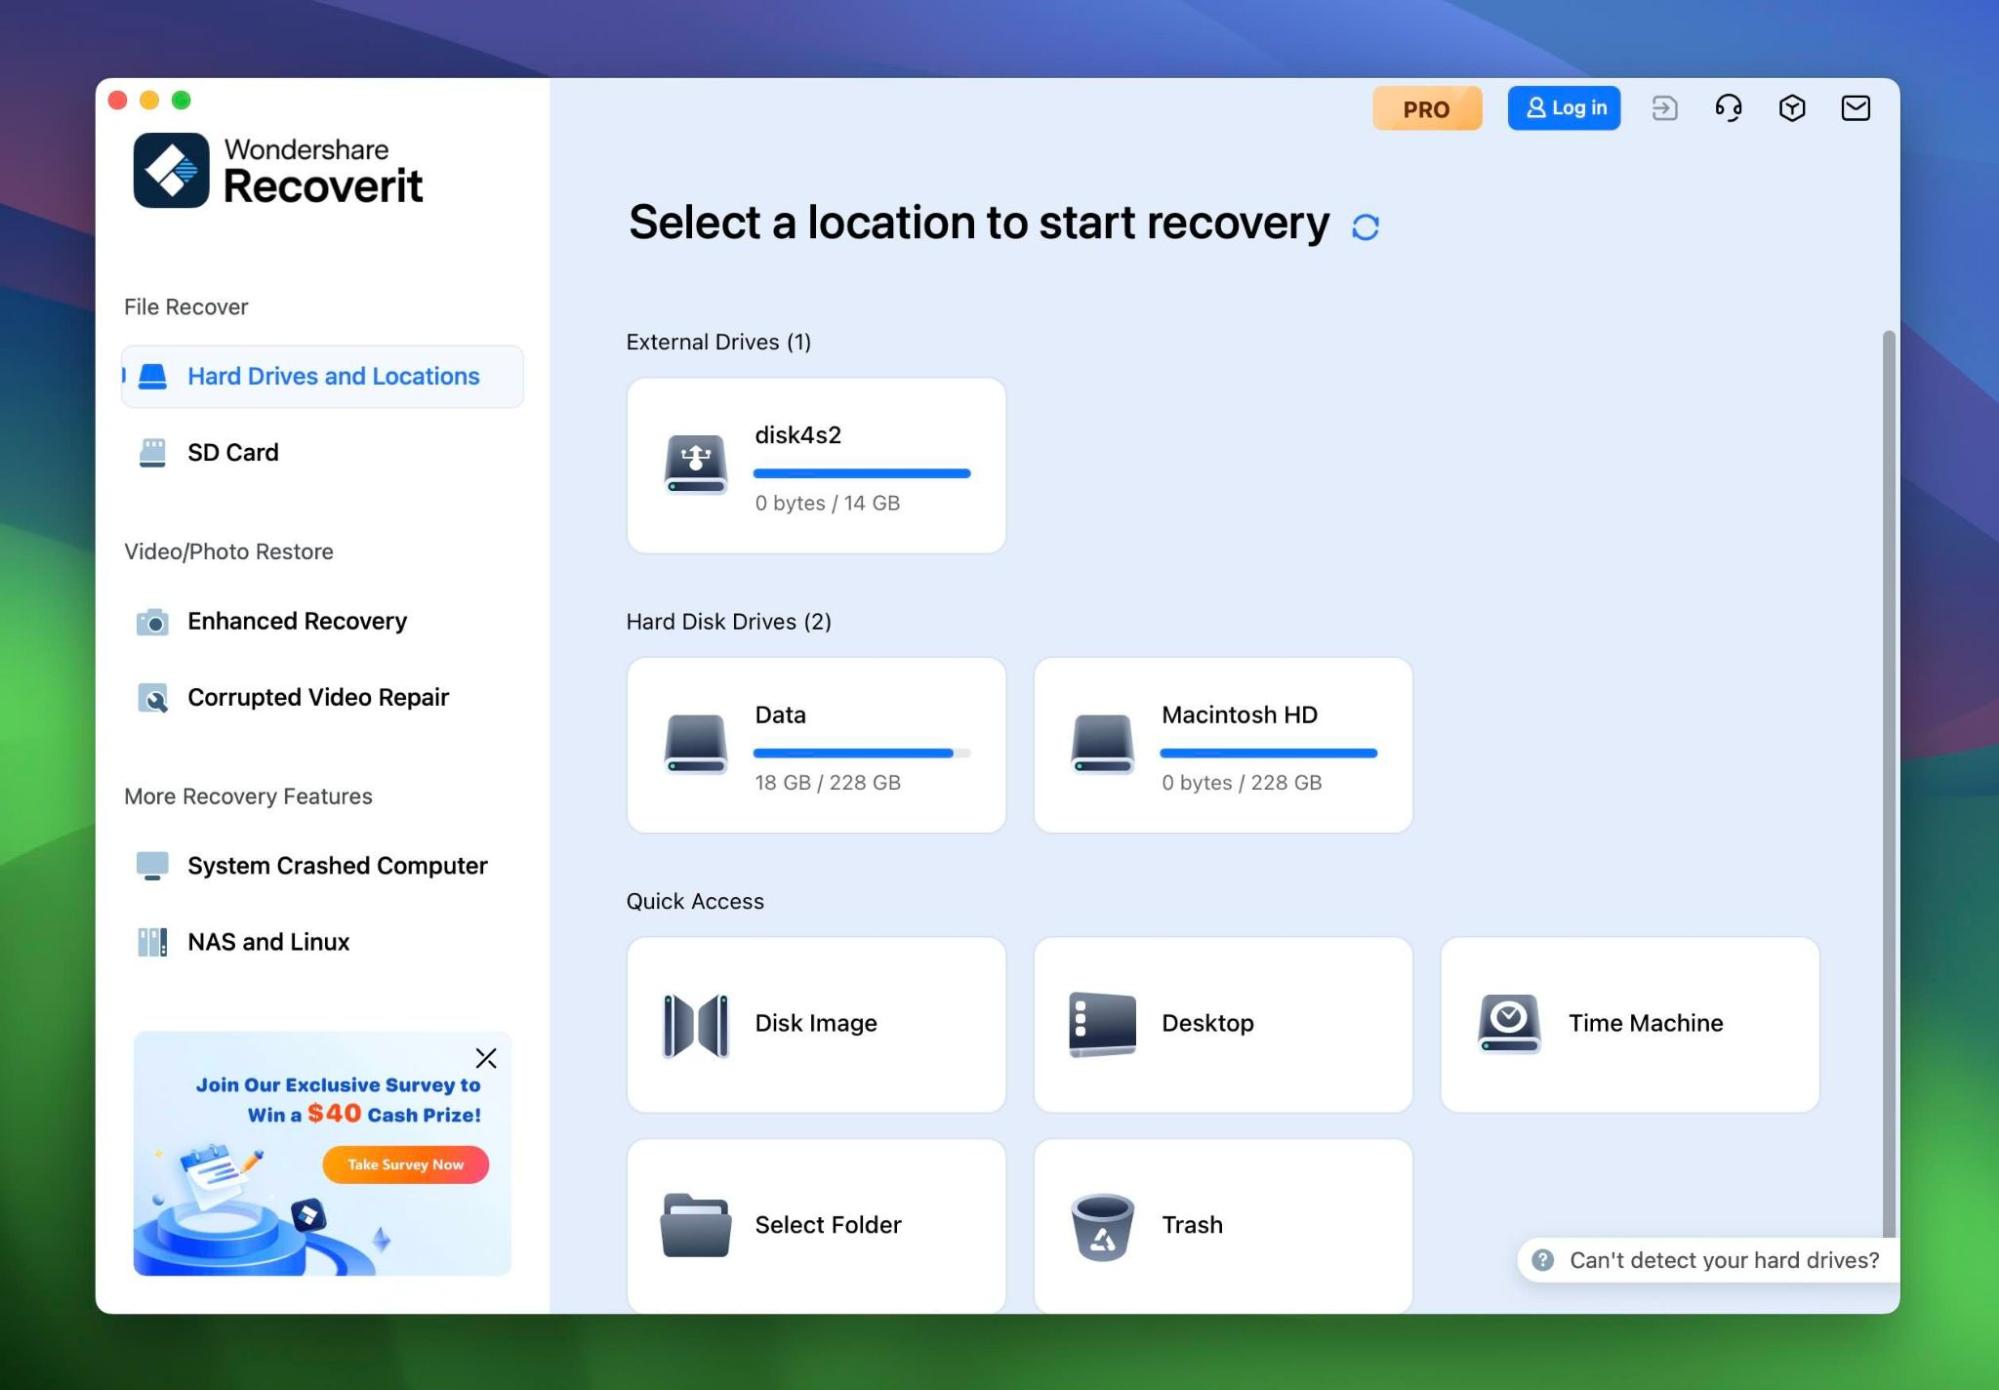Click the Corrupted Video Repair icon

click(x=152, y=697)
